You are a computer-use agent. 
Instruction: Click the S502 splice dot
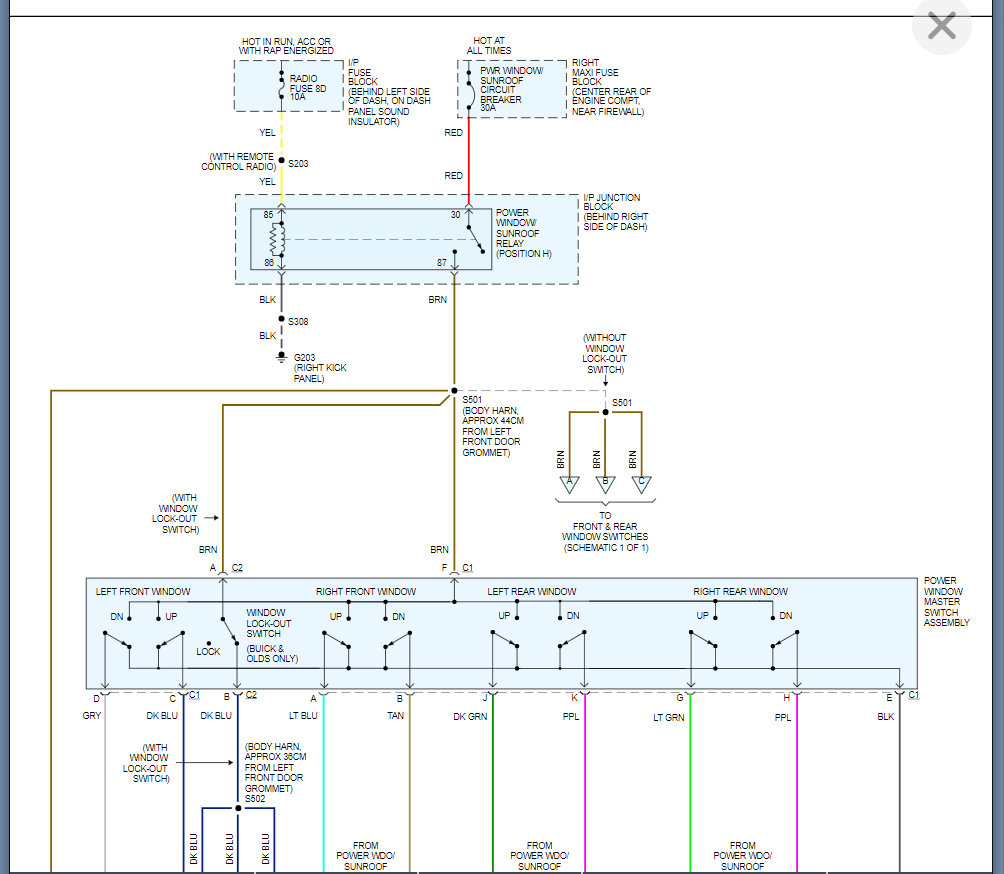click(x=238, y=808)
